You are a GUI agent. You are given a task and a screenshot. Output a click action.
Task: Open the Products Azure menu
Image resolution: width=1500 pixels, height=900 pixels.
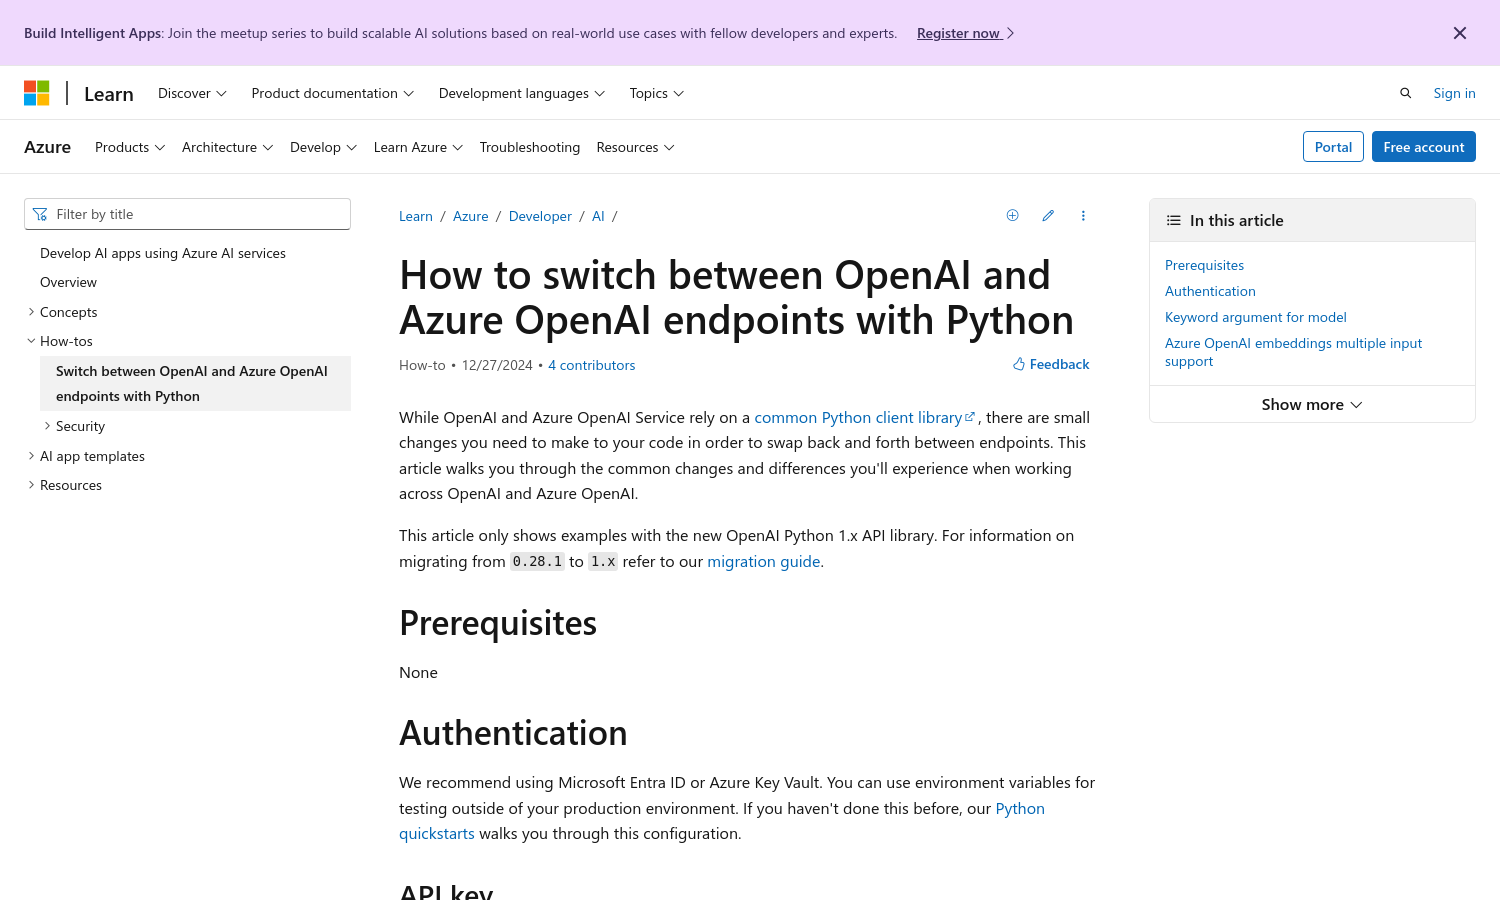tap(130, 147)
